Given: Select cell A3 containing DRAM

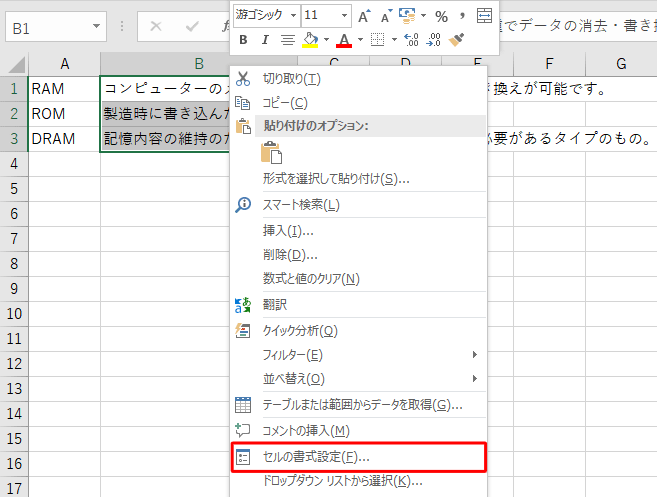Looking at the screenshot, I should coord(64,139).
